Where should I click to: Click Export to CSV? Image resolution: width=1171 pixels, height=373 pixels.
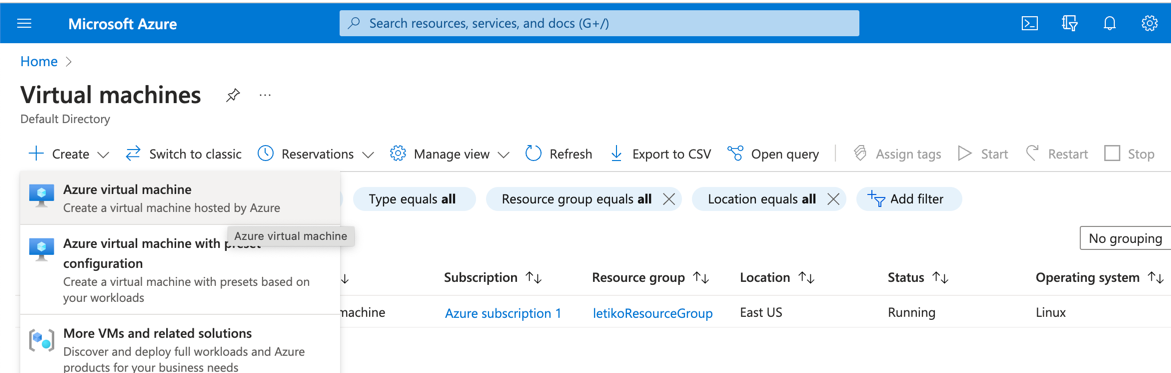660,154
